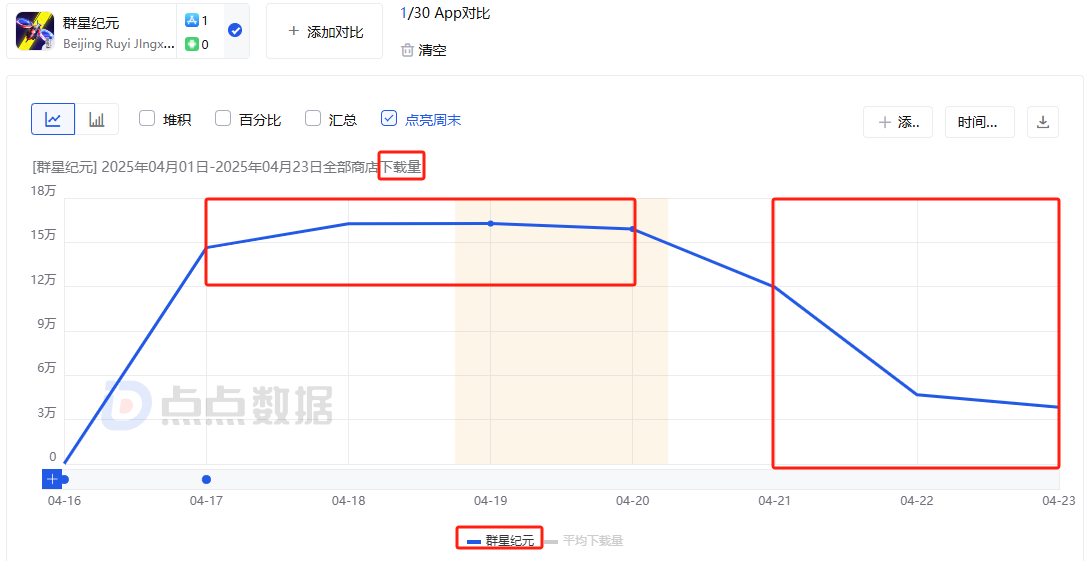Enable the 汇总 checkbox
Image resolution: width=1084 pixels, height=561 pixels.
click(x=313, y=118)
